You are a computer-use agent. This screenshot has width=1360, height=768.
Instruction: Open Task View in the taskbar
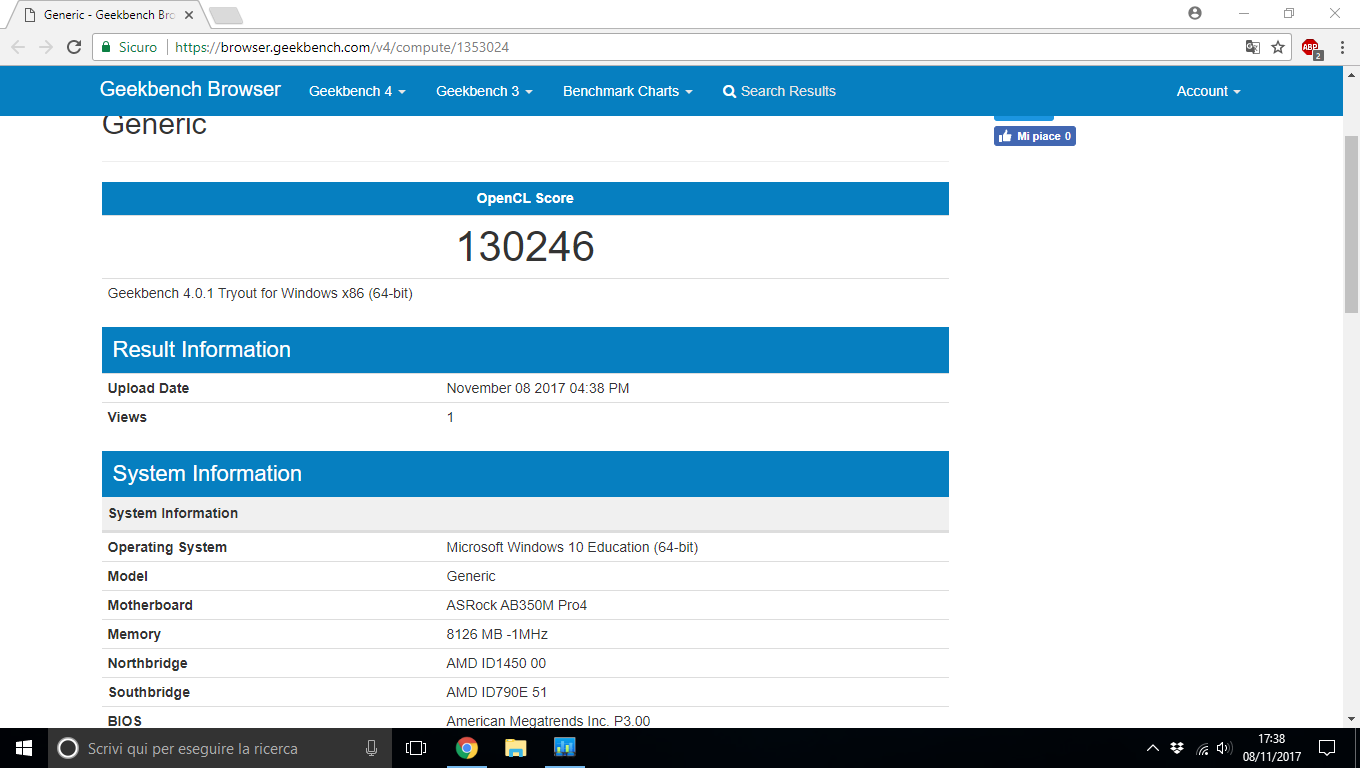pos(416,748)
